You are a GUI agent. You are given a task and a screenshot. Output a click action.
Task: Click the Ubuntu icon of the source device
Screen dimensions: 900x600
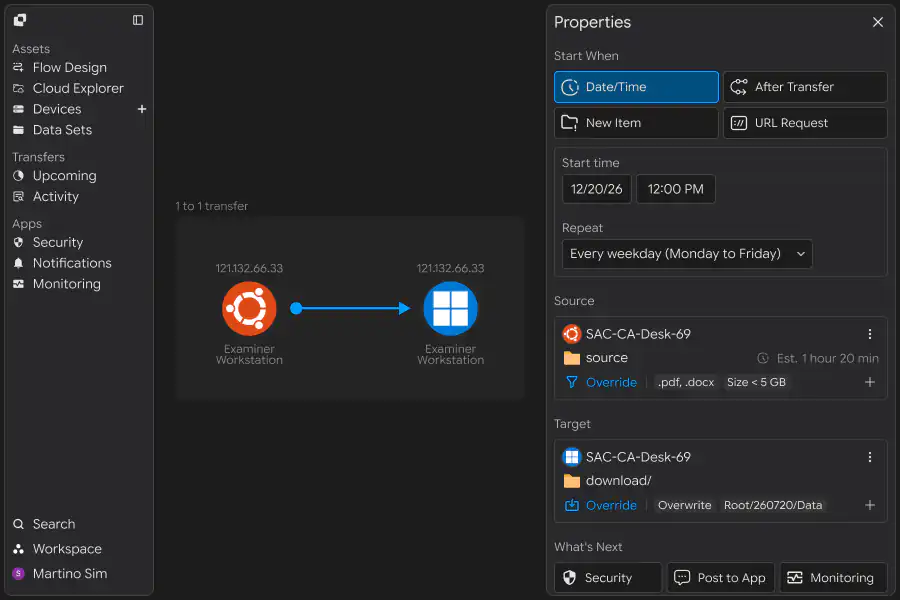[x=572, y=334]
